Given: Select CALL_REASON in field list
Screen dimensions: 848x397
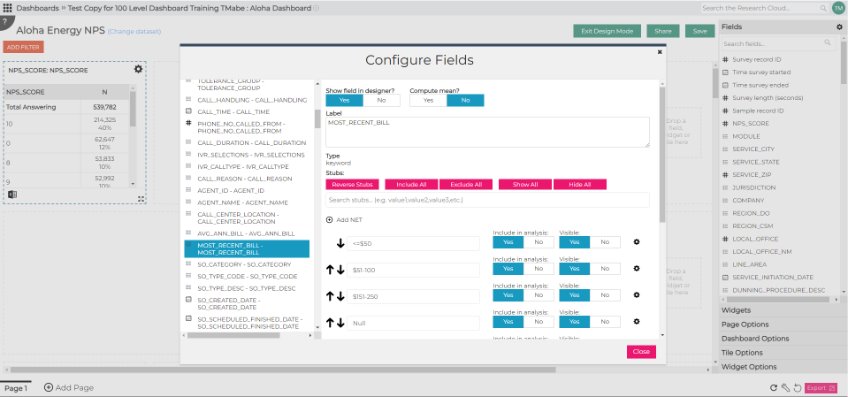Looking at the screenshot, I should (x=245, y=179).
